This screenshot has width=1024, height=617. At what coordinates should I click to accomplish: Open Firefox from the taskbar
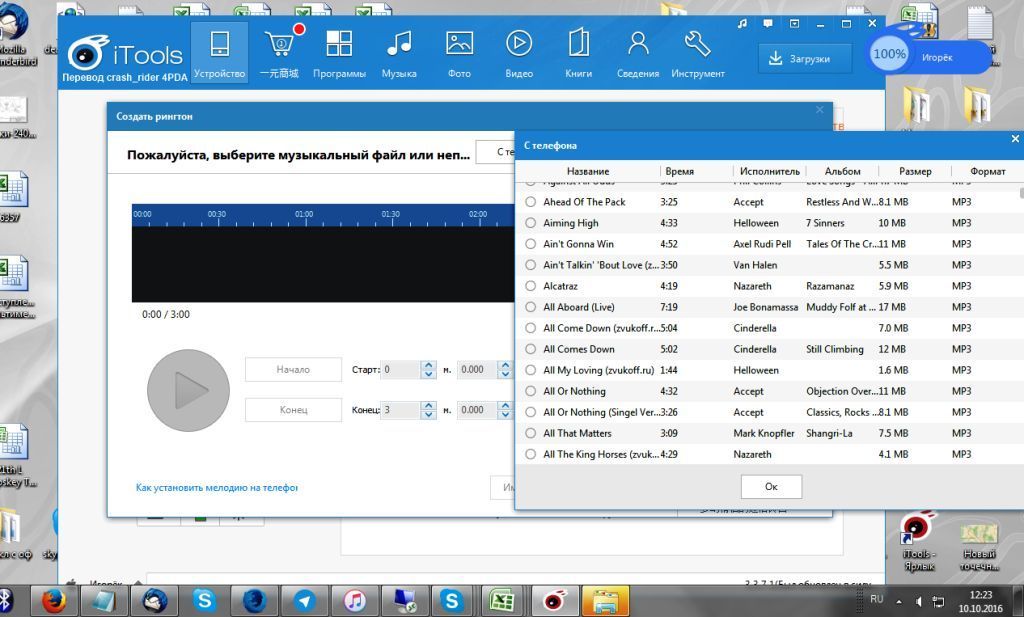tap(54, 600)
